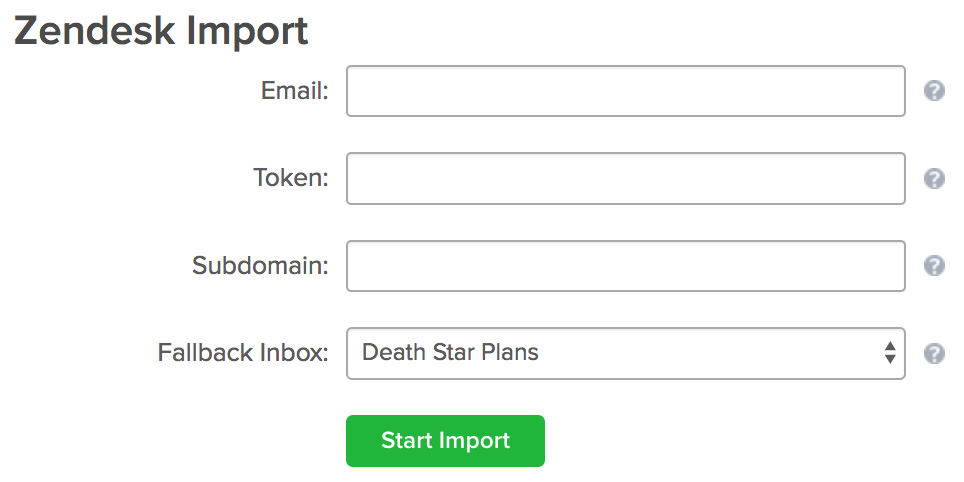Open the help tooltip beside Email field
The image size is (964, 482).
[934, 91]
